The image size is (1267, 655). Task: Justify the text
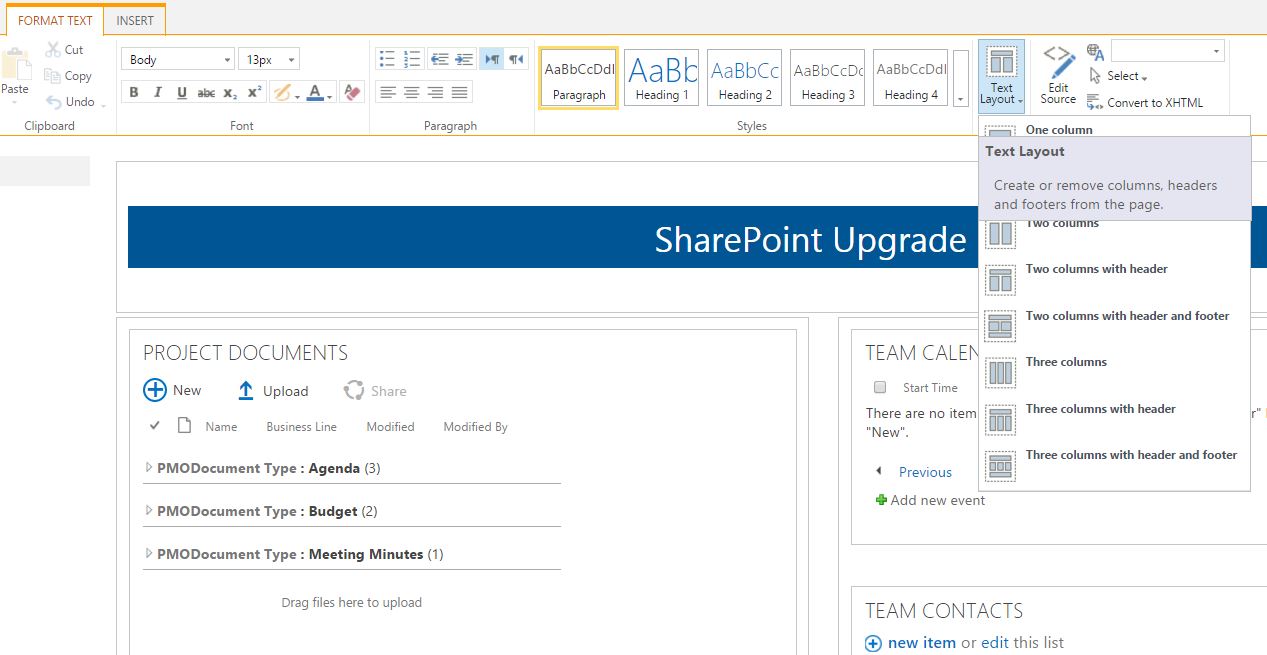[x=459, y=93]
